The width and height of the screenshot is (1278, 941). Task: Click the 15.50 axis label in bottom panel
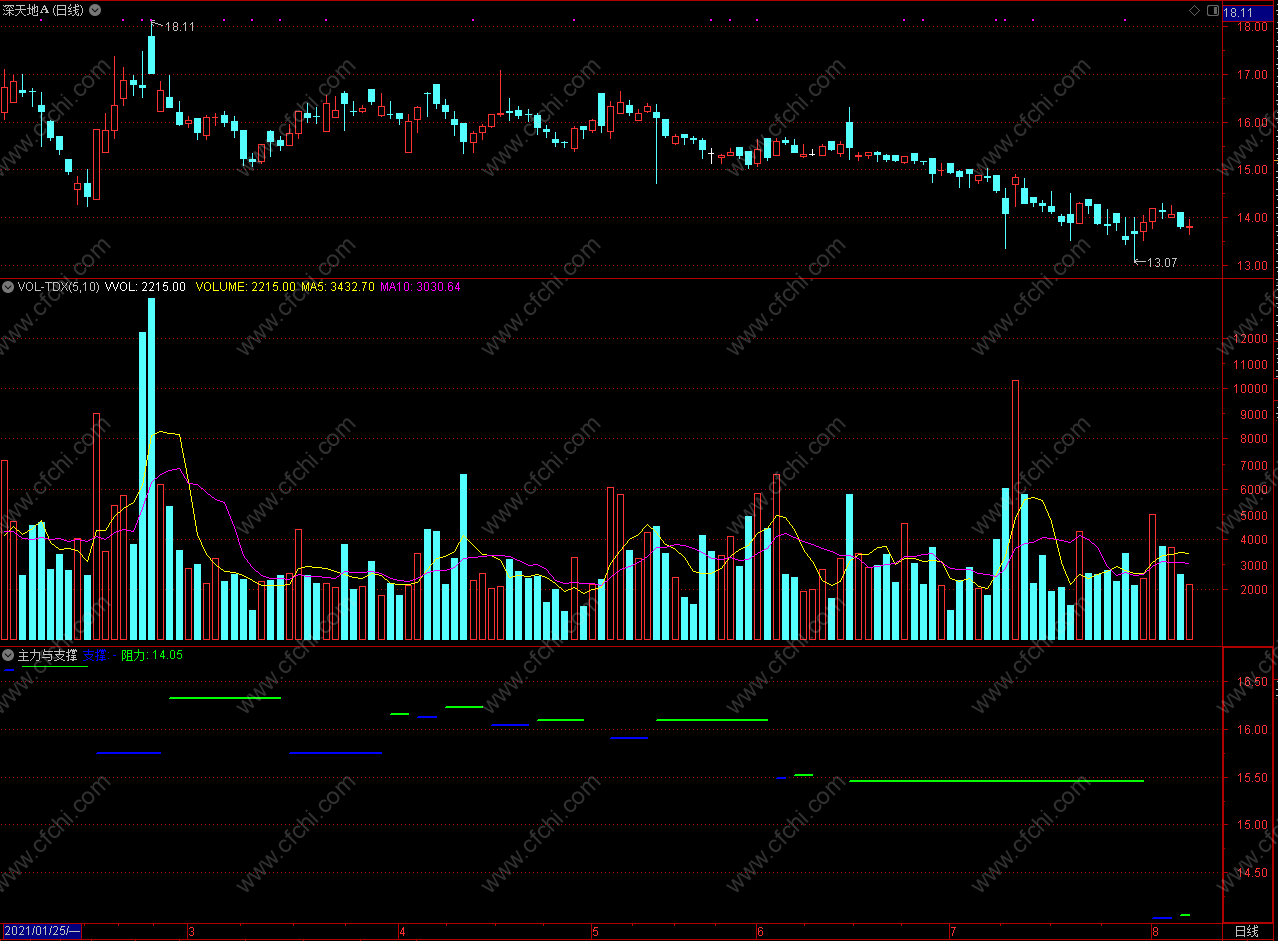pyautogui.click(x=1253, y=778)
